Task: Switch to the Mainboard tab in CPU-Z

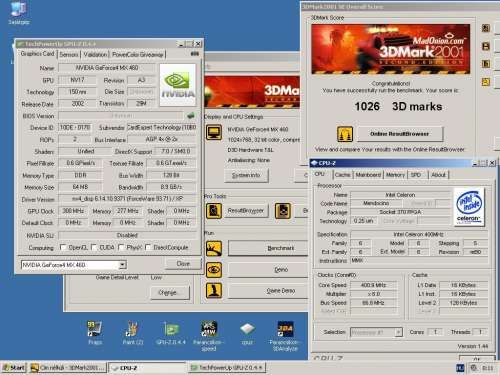Action: [368, 175]
